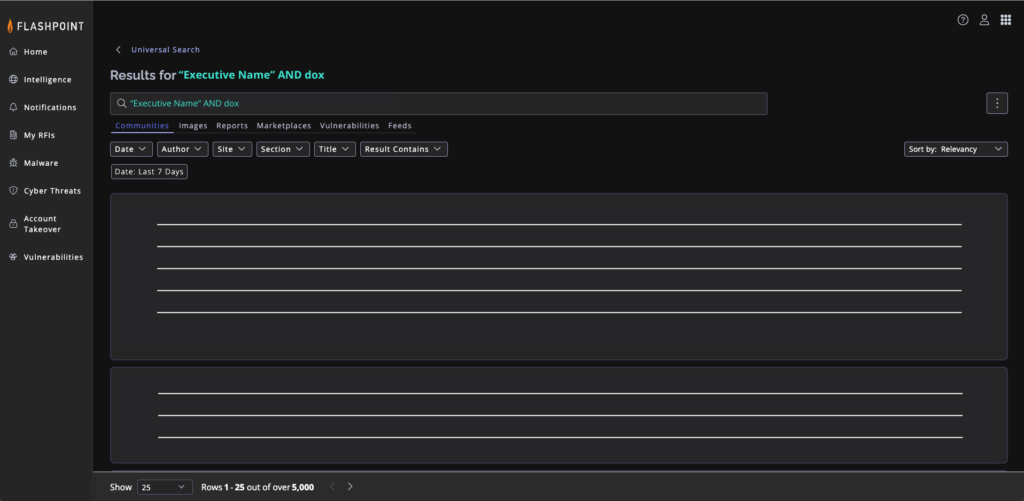This screenshot has height=501, width=1024.
Task: Open the three-dot options menu
Action: tap(997, 103)
